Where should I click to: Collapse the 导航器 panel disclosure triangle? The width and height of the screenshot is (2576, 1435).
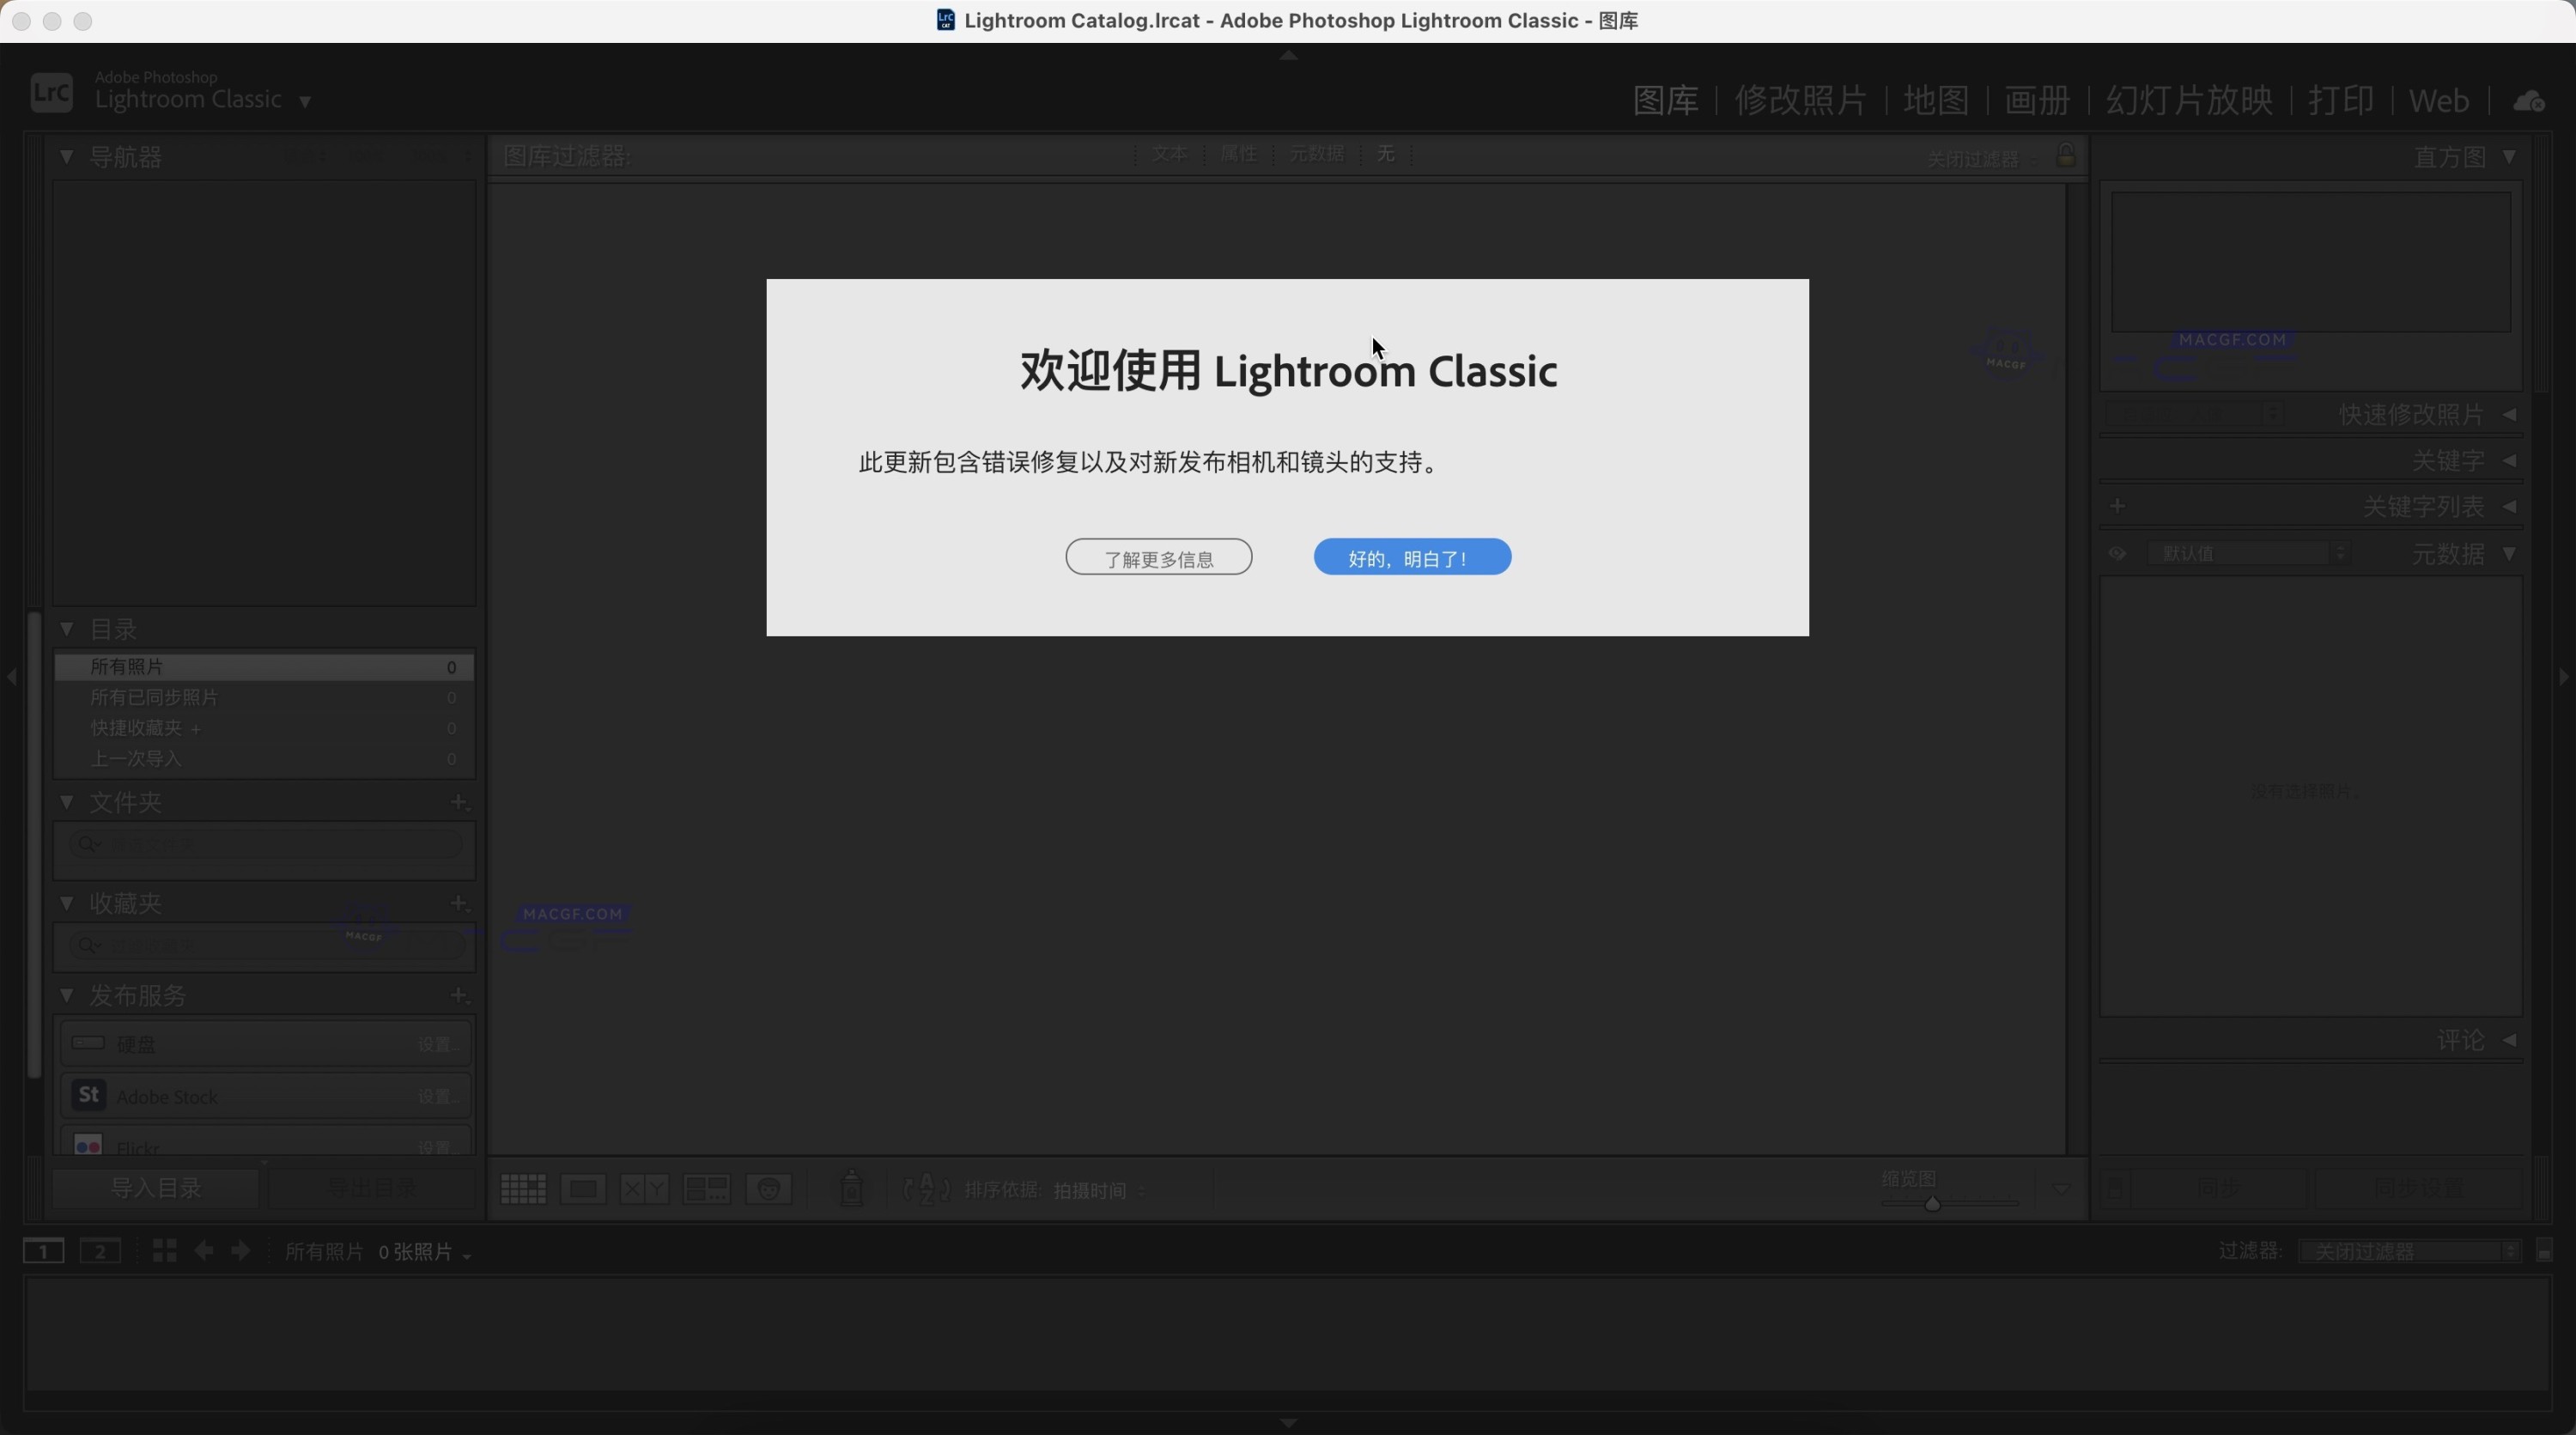[x=66, y=157]
